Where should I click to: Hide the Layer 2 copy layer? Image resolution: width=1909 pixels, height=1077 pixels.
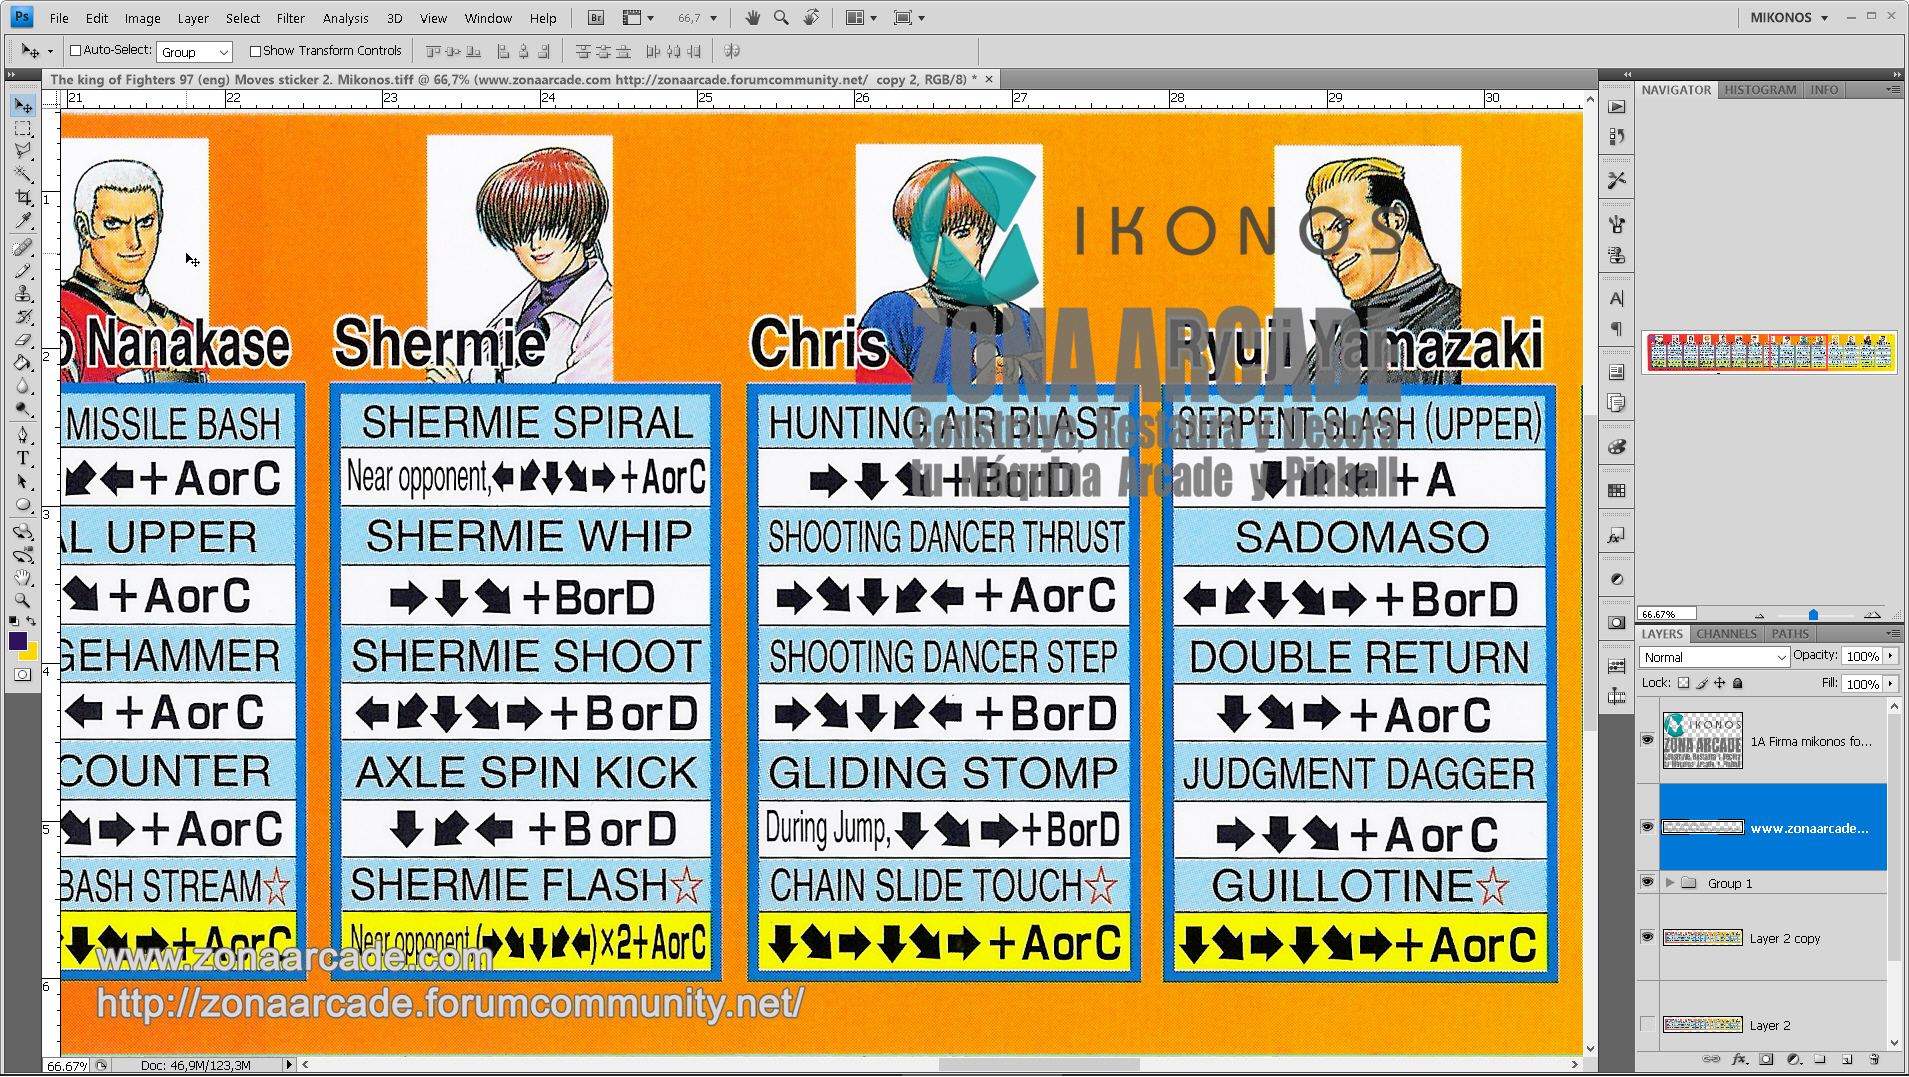tap(1647, 938)
